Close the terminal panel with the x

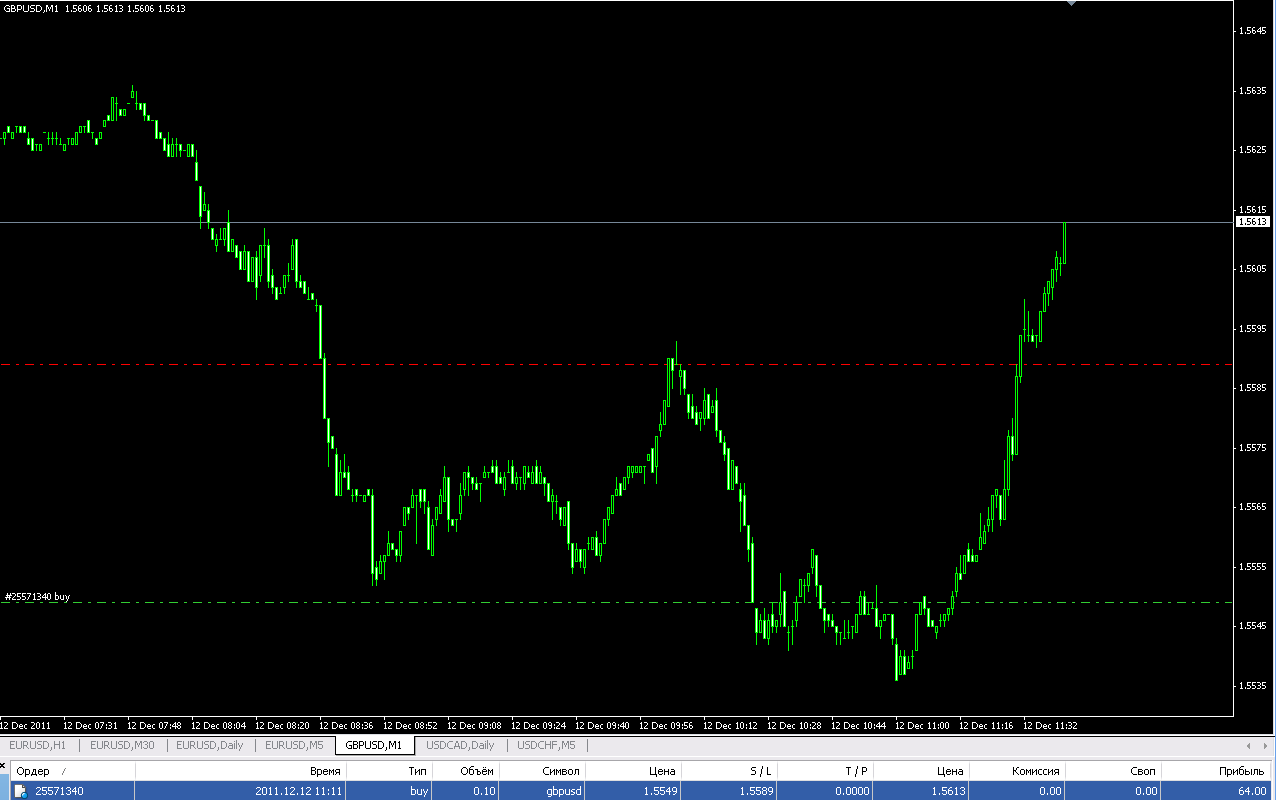3,765
